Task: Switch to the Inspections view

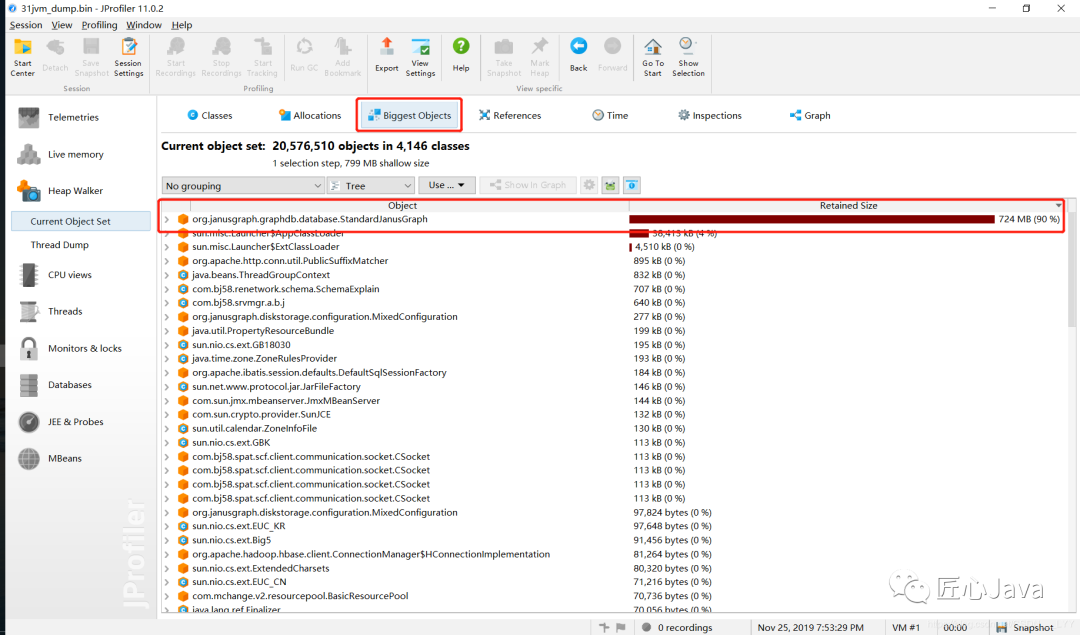Action: [710, 115]
